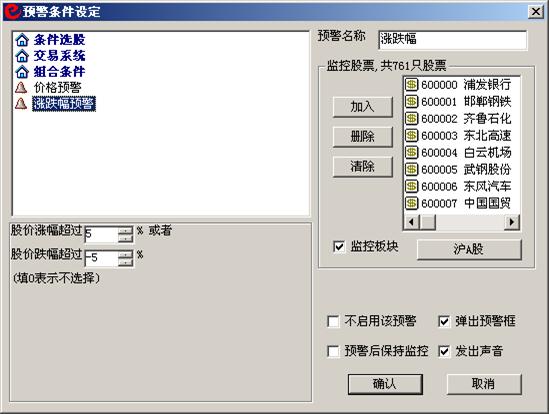Image resolution: width=549 pixels, height=414 pixels.
Task: Open the 沪A股 sector button
Action: tap(469, 249)
